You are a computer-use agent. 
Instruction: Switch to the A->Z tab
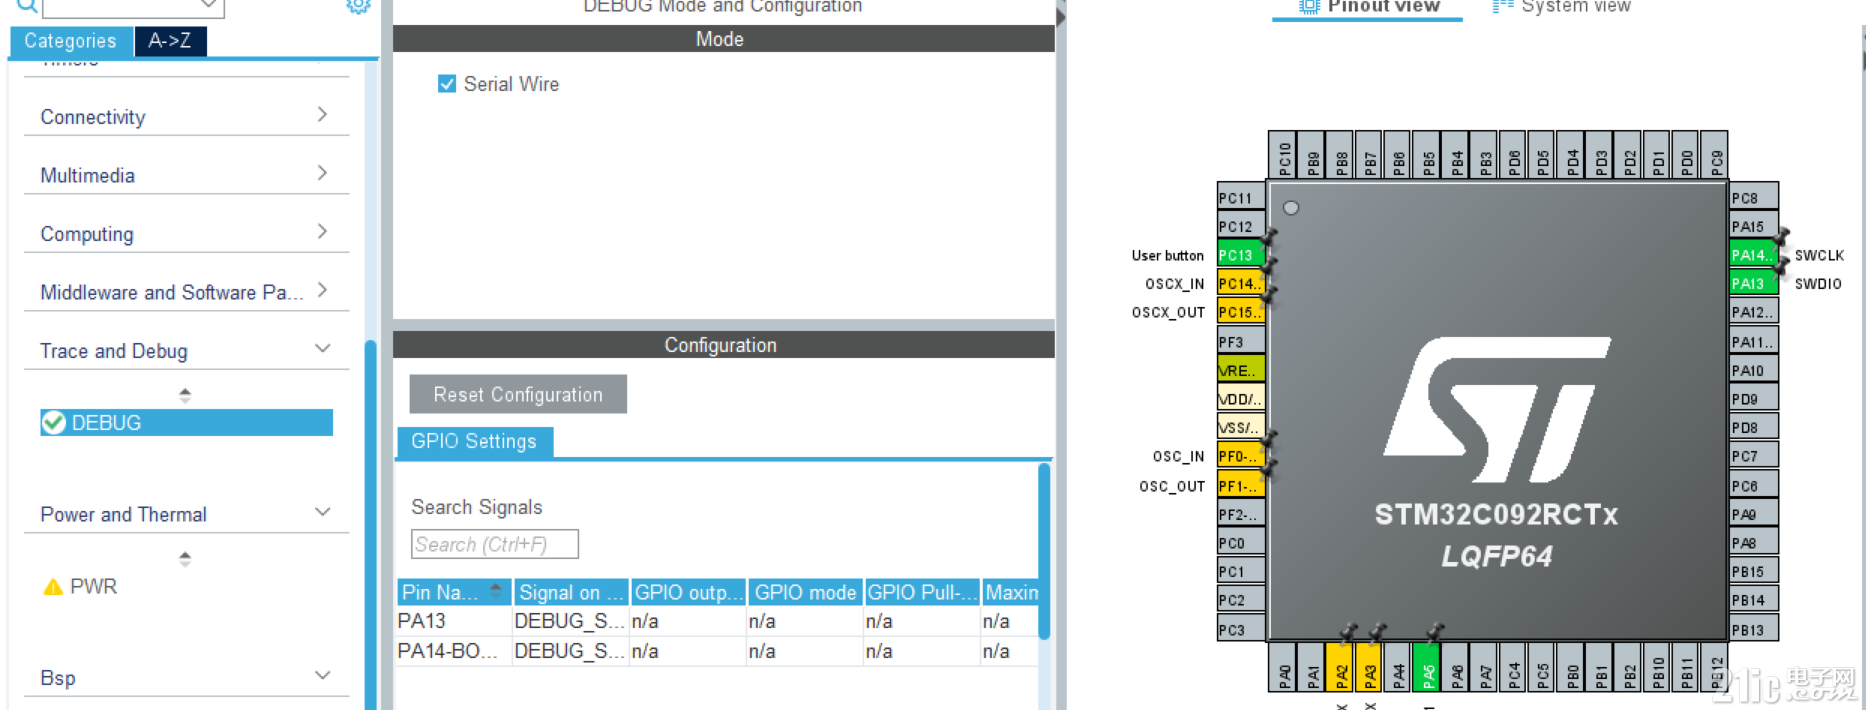(x=170, y=41)
